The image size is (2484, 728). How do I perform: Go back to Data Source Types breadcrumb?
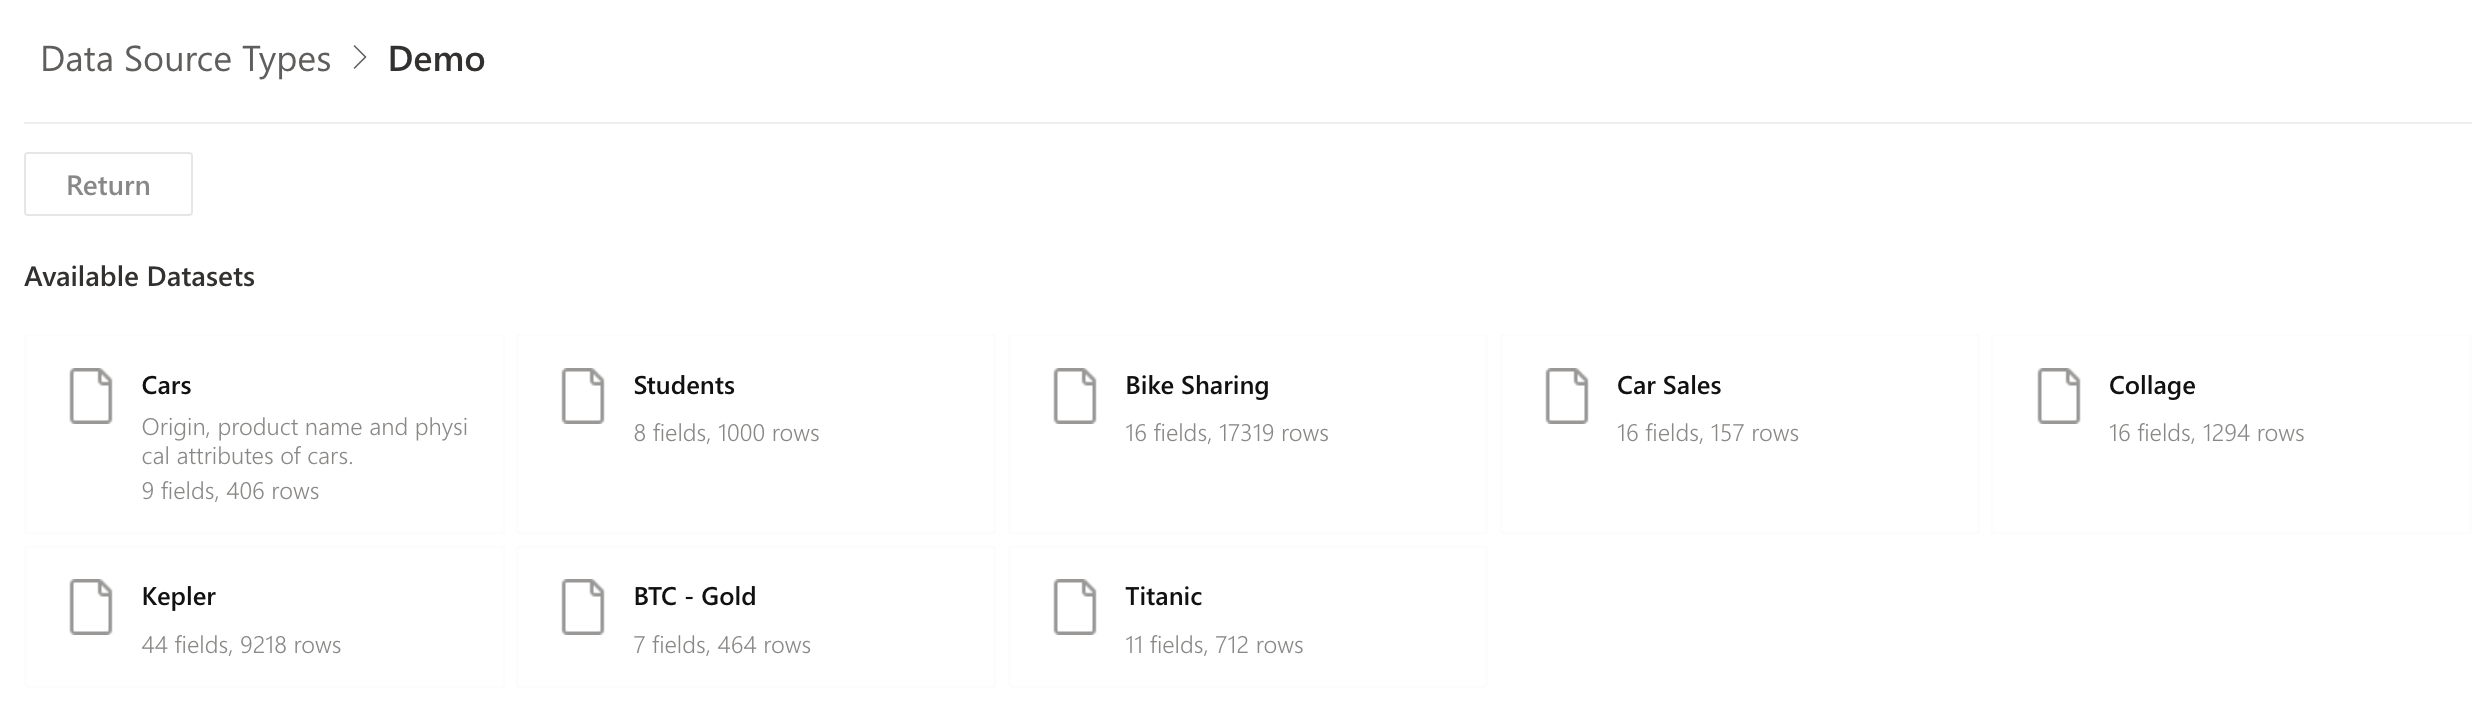tap(185, 59)
